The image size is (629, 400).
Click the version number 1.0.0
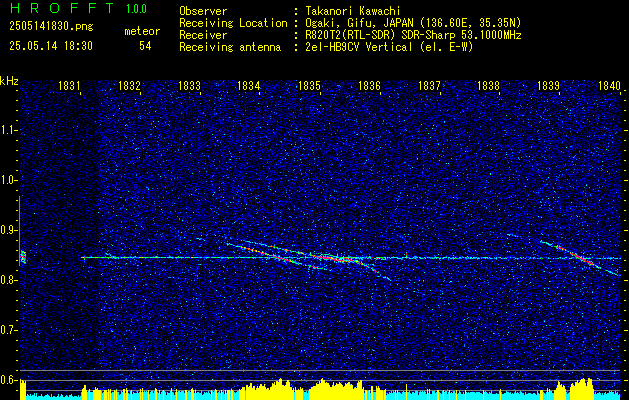pos(136,9)
